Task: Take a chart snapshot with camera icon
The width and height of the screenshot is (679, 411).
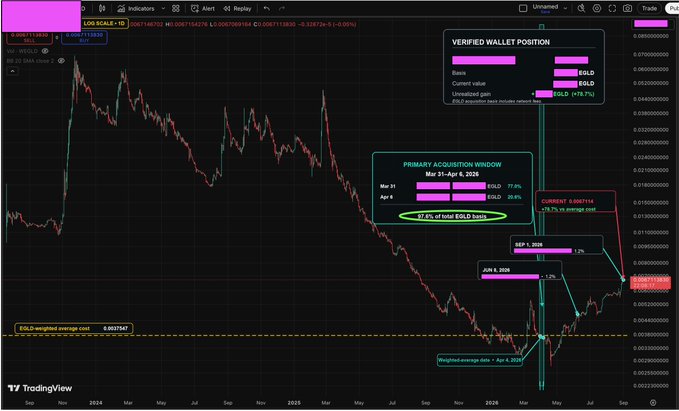Action: [x=627, y=8]
